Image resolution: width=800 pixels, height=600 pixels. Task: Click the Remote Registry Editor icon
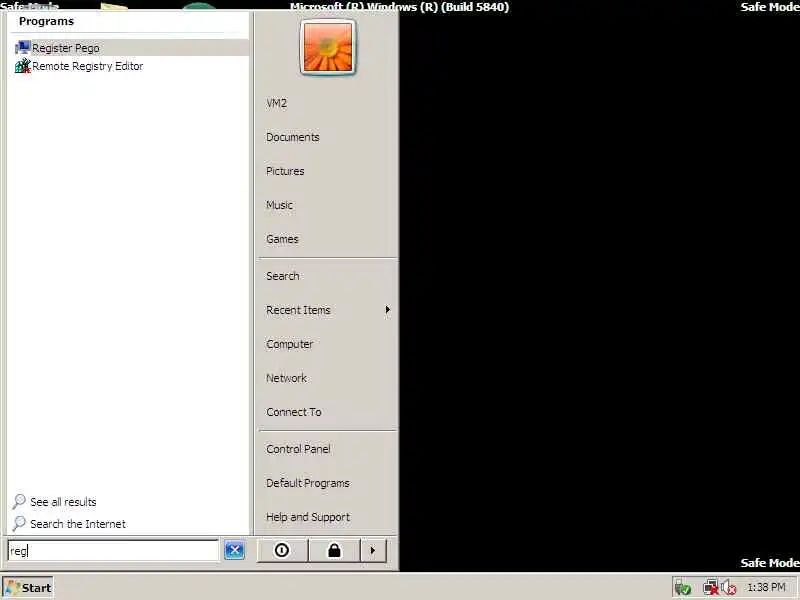pos(23,66)
